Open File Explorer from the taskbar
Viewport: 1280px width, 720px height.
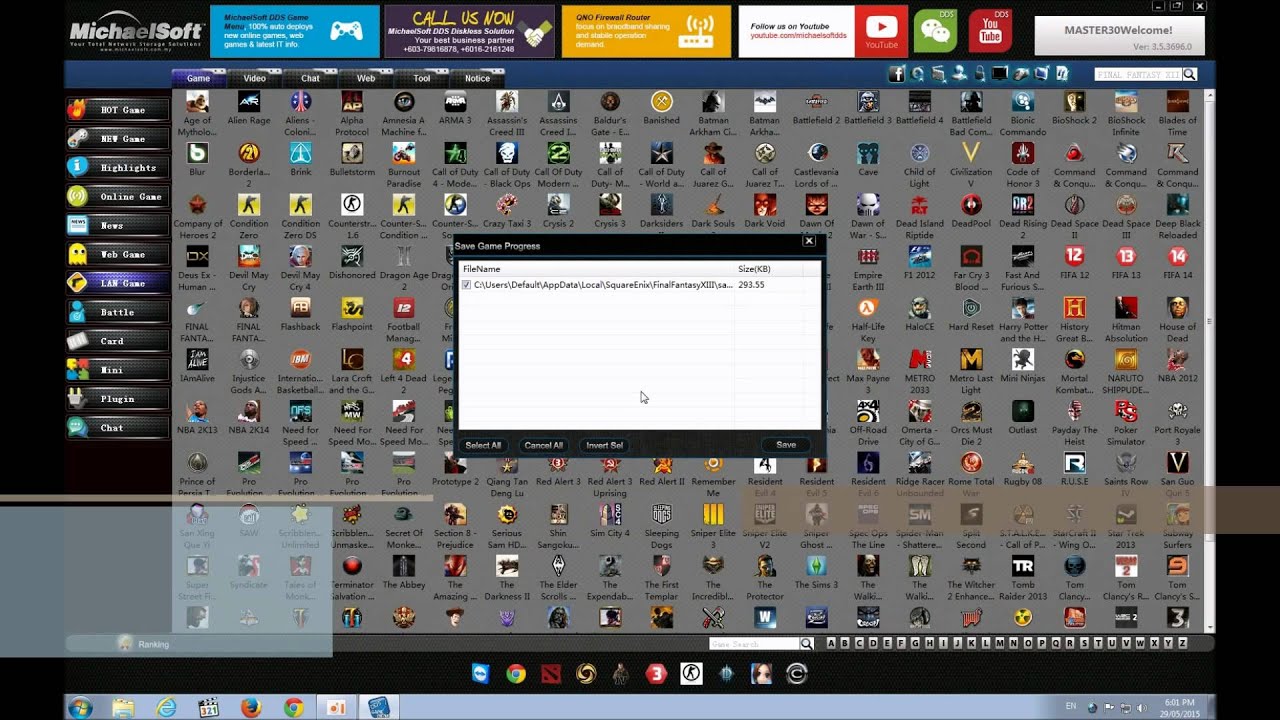point(123,707)
